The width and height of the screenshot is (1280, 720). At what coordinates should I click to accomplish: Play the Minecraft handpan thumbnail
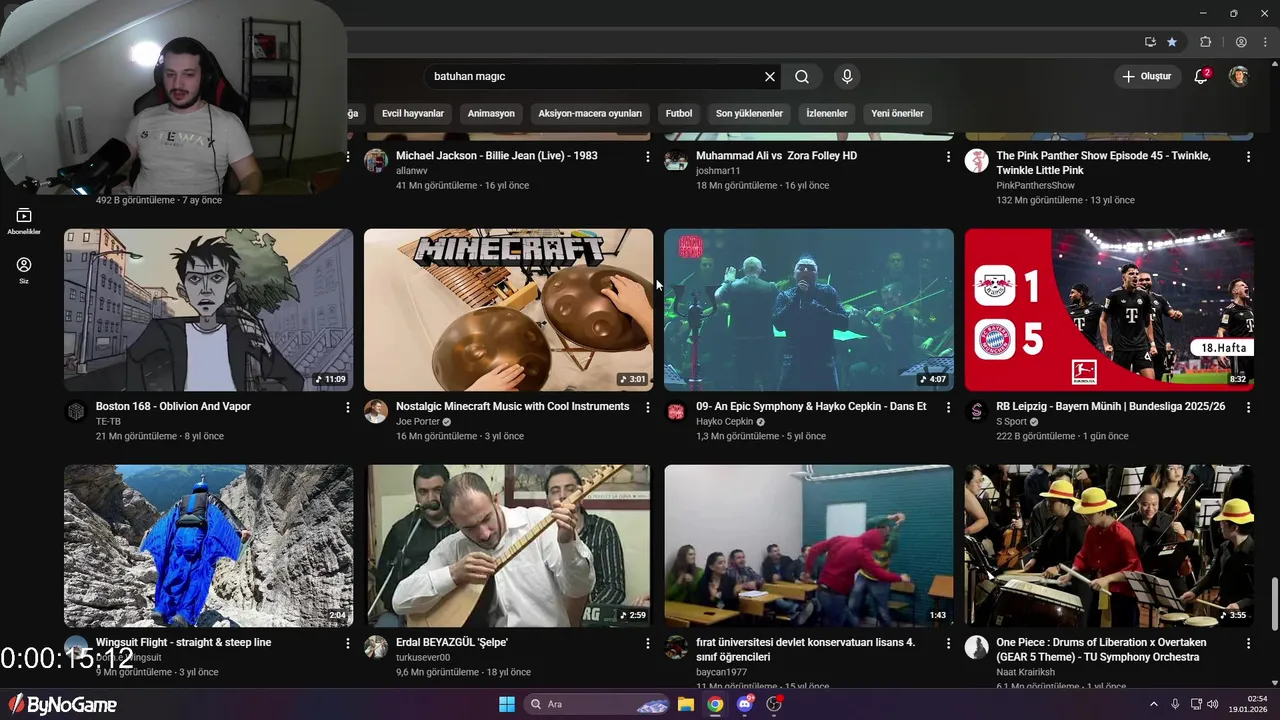coord(508,310)
